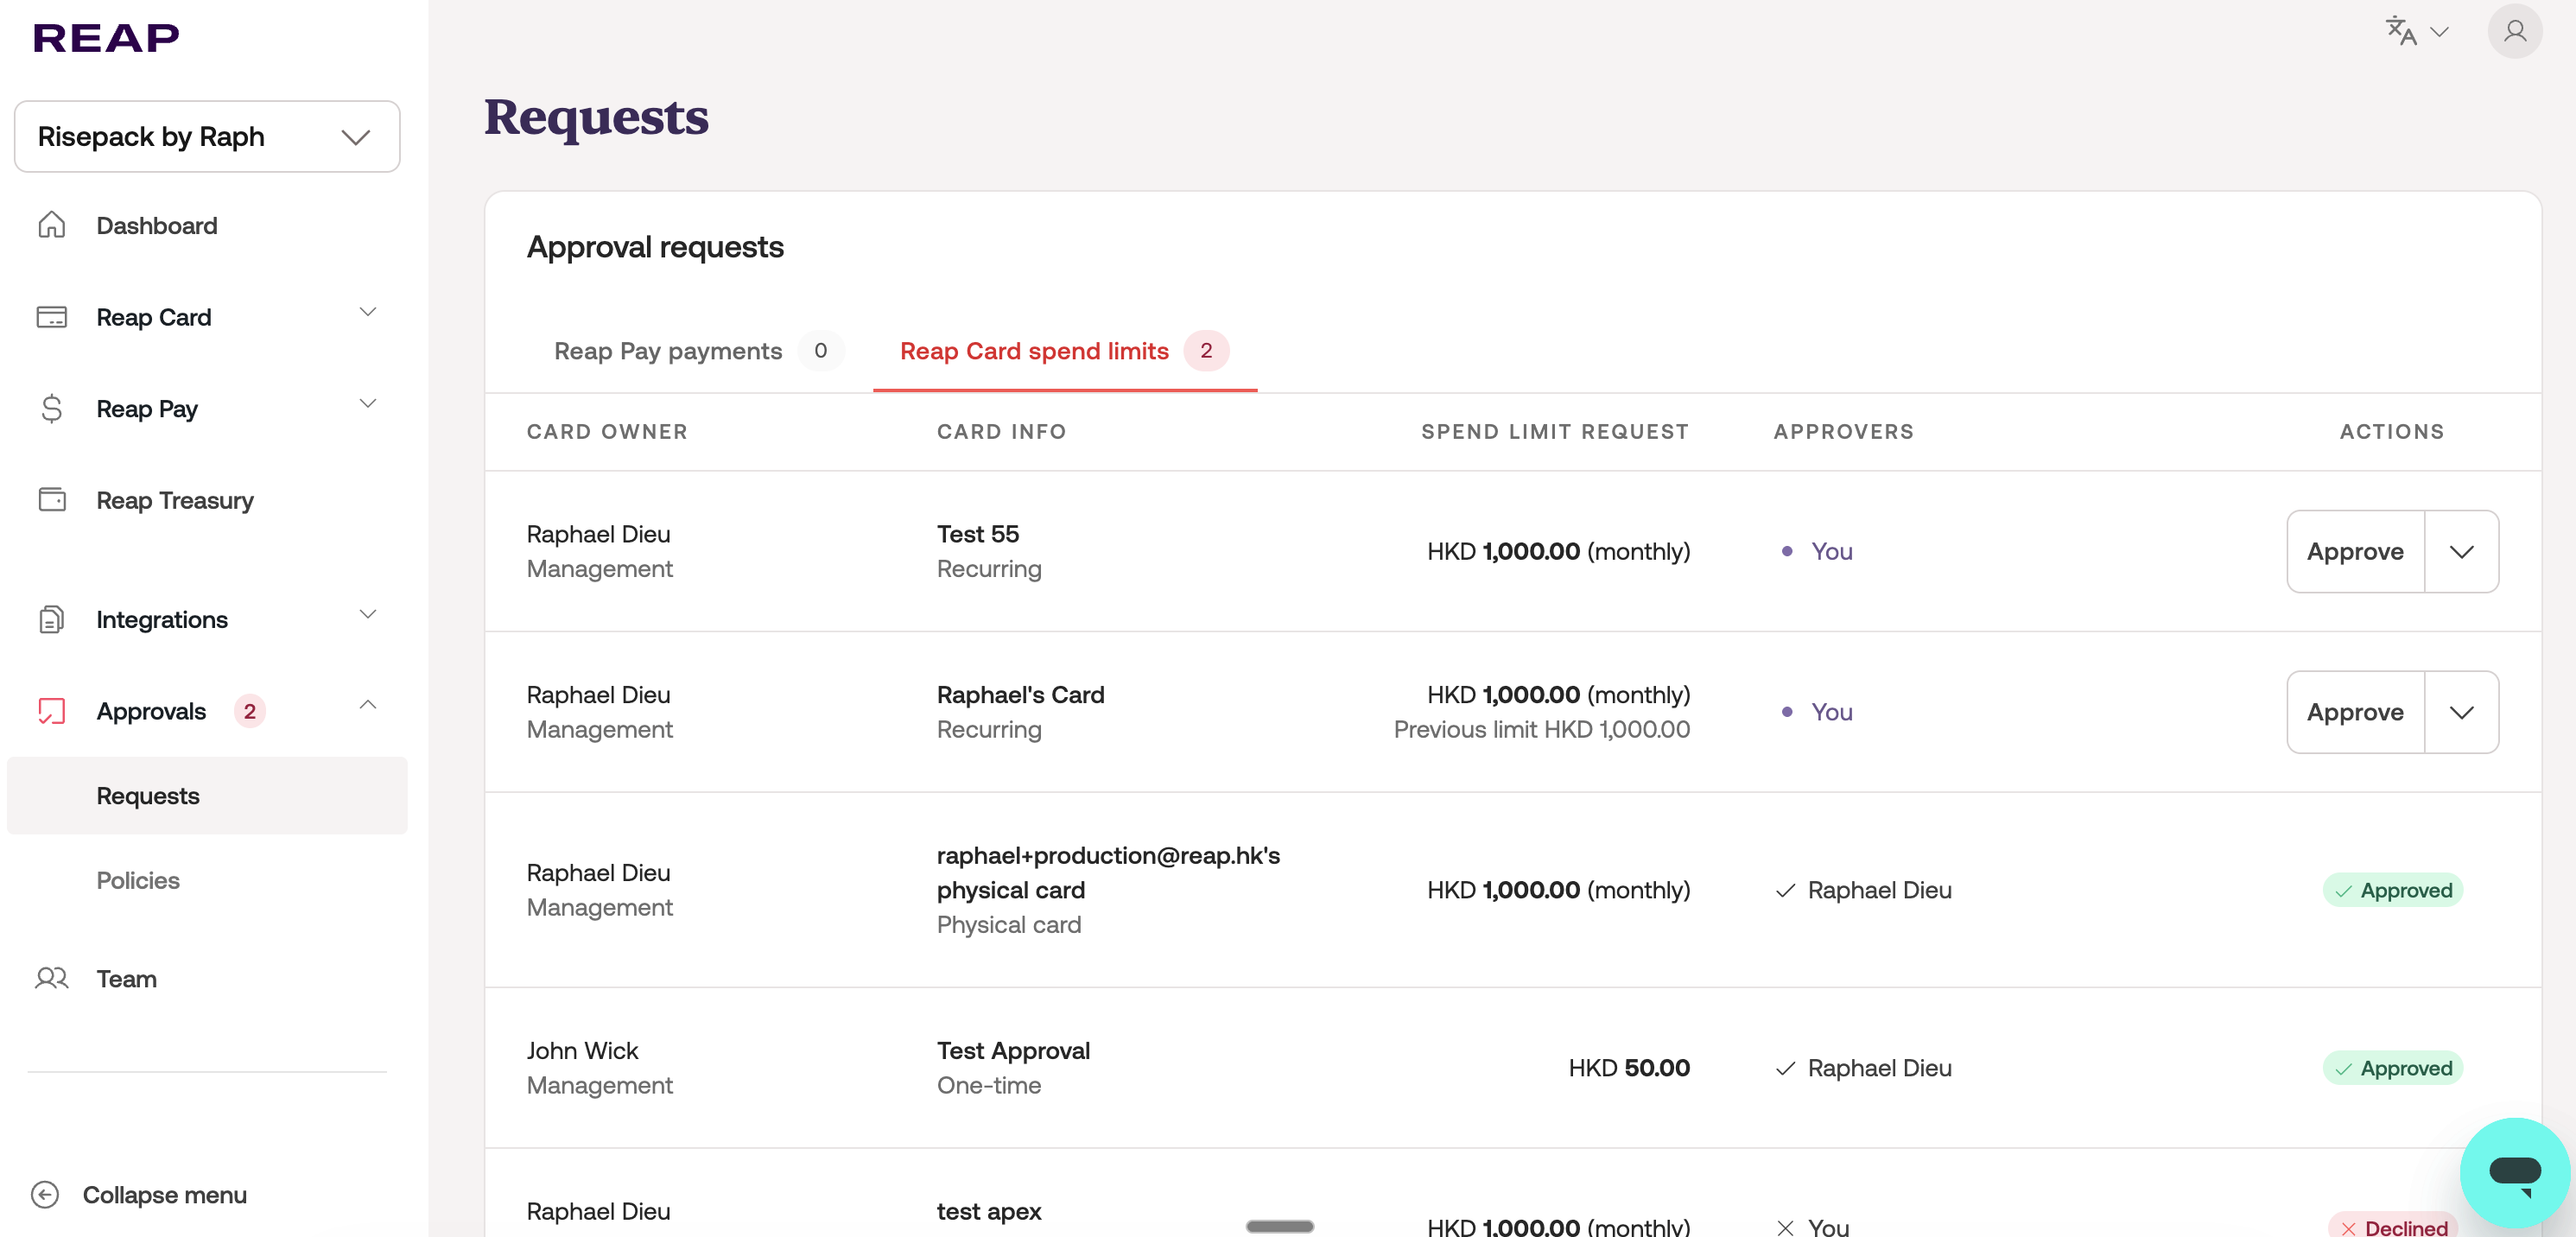The width and height of the screenshot is (2576, 1237).
Task: Click Previous limit HKD 1,000.00 text
Action: tap(1541, 730)
